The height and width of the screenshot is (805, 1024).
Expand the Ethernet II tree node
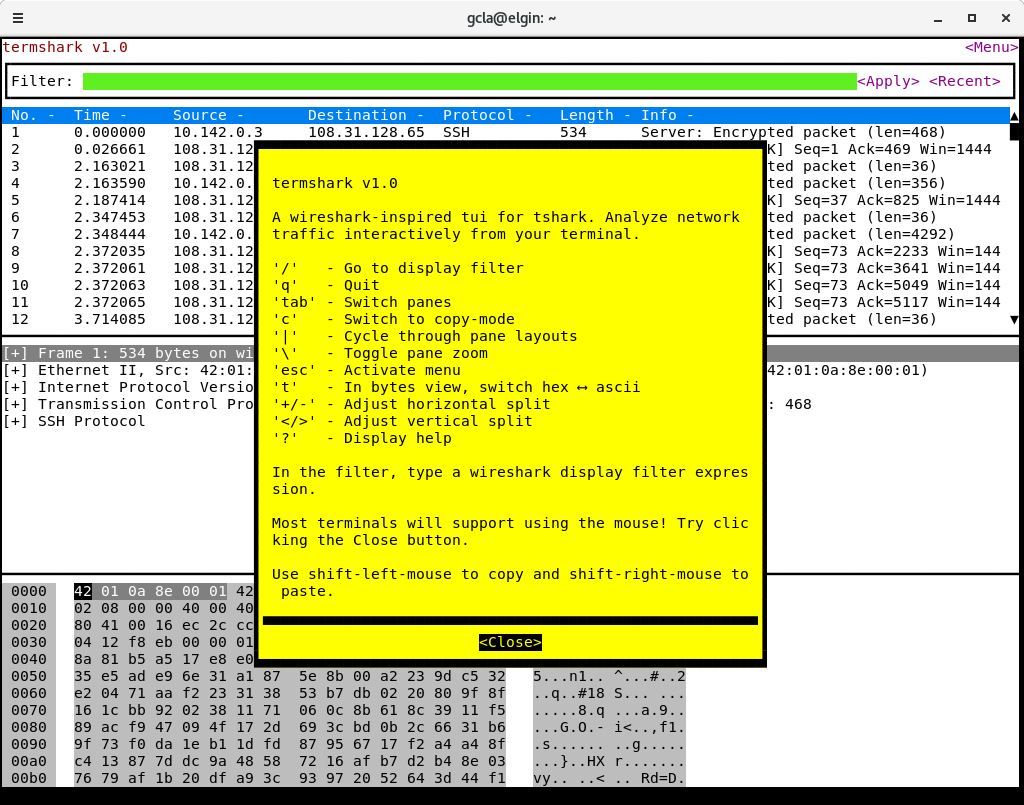point(15,370)
